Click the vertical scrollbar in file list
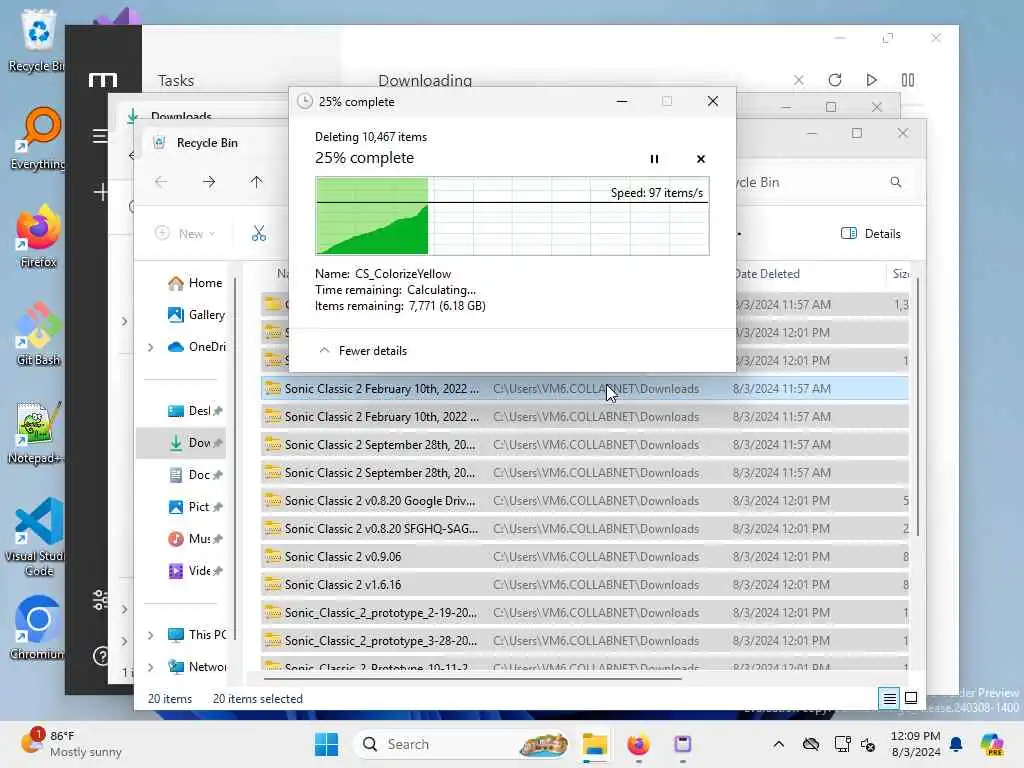 [917, 406]
